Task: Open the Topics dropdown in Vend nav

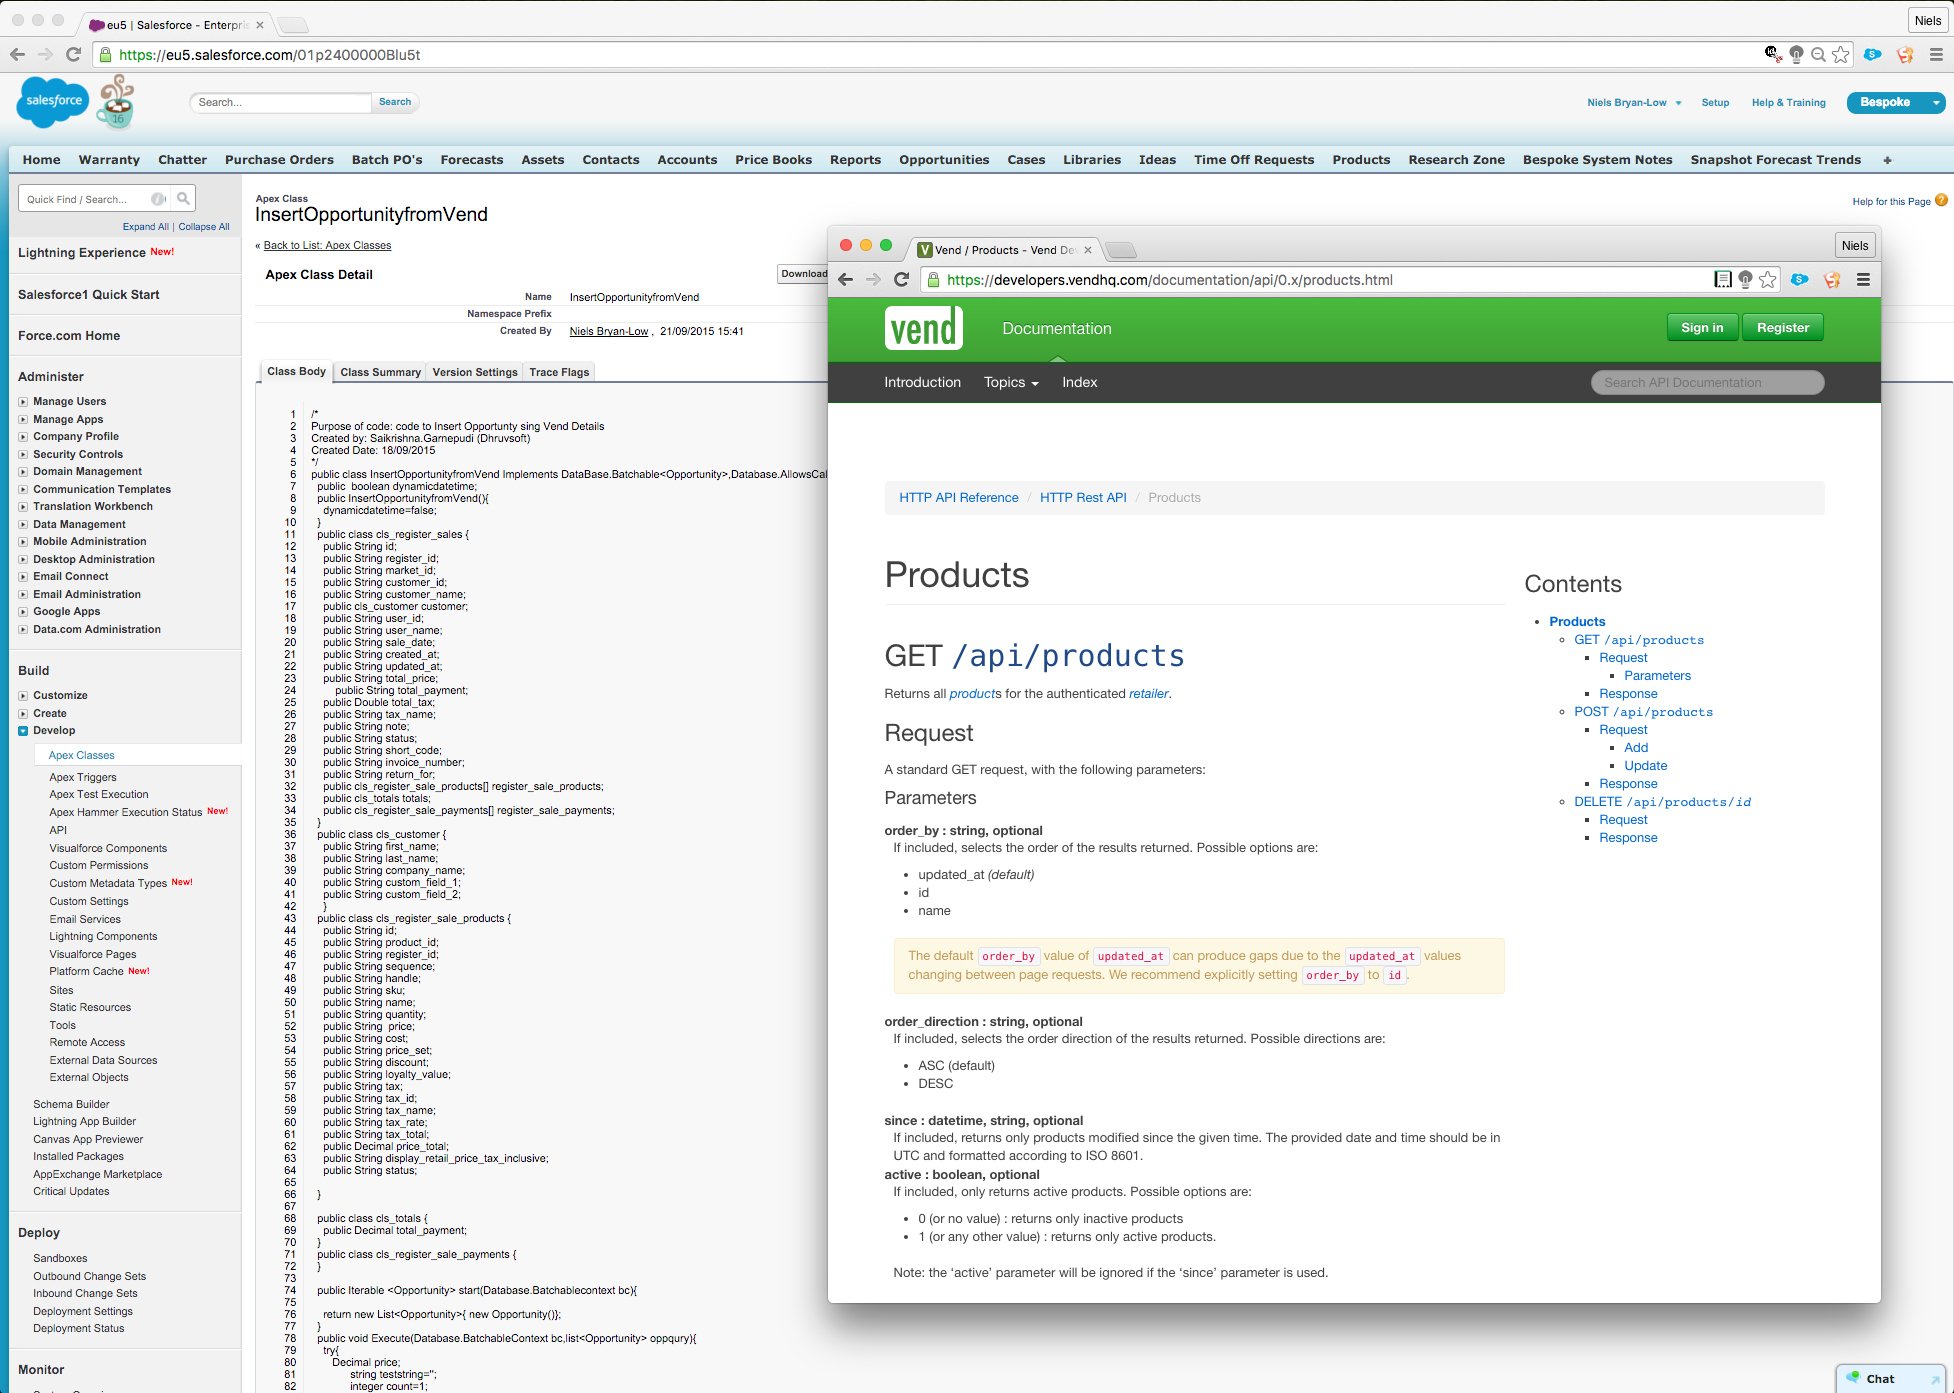Action: (x=1011, y=382)
